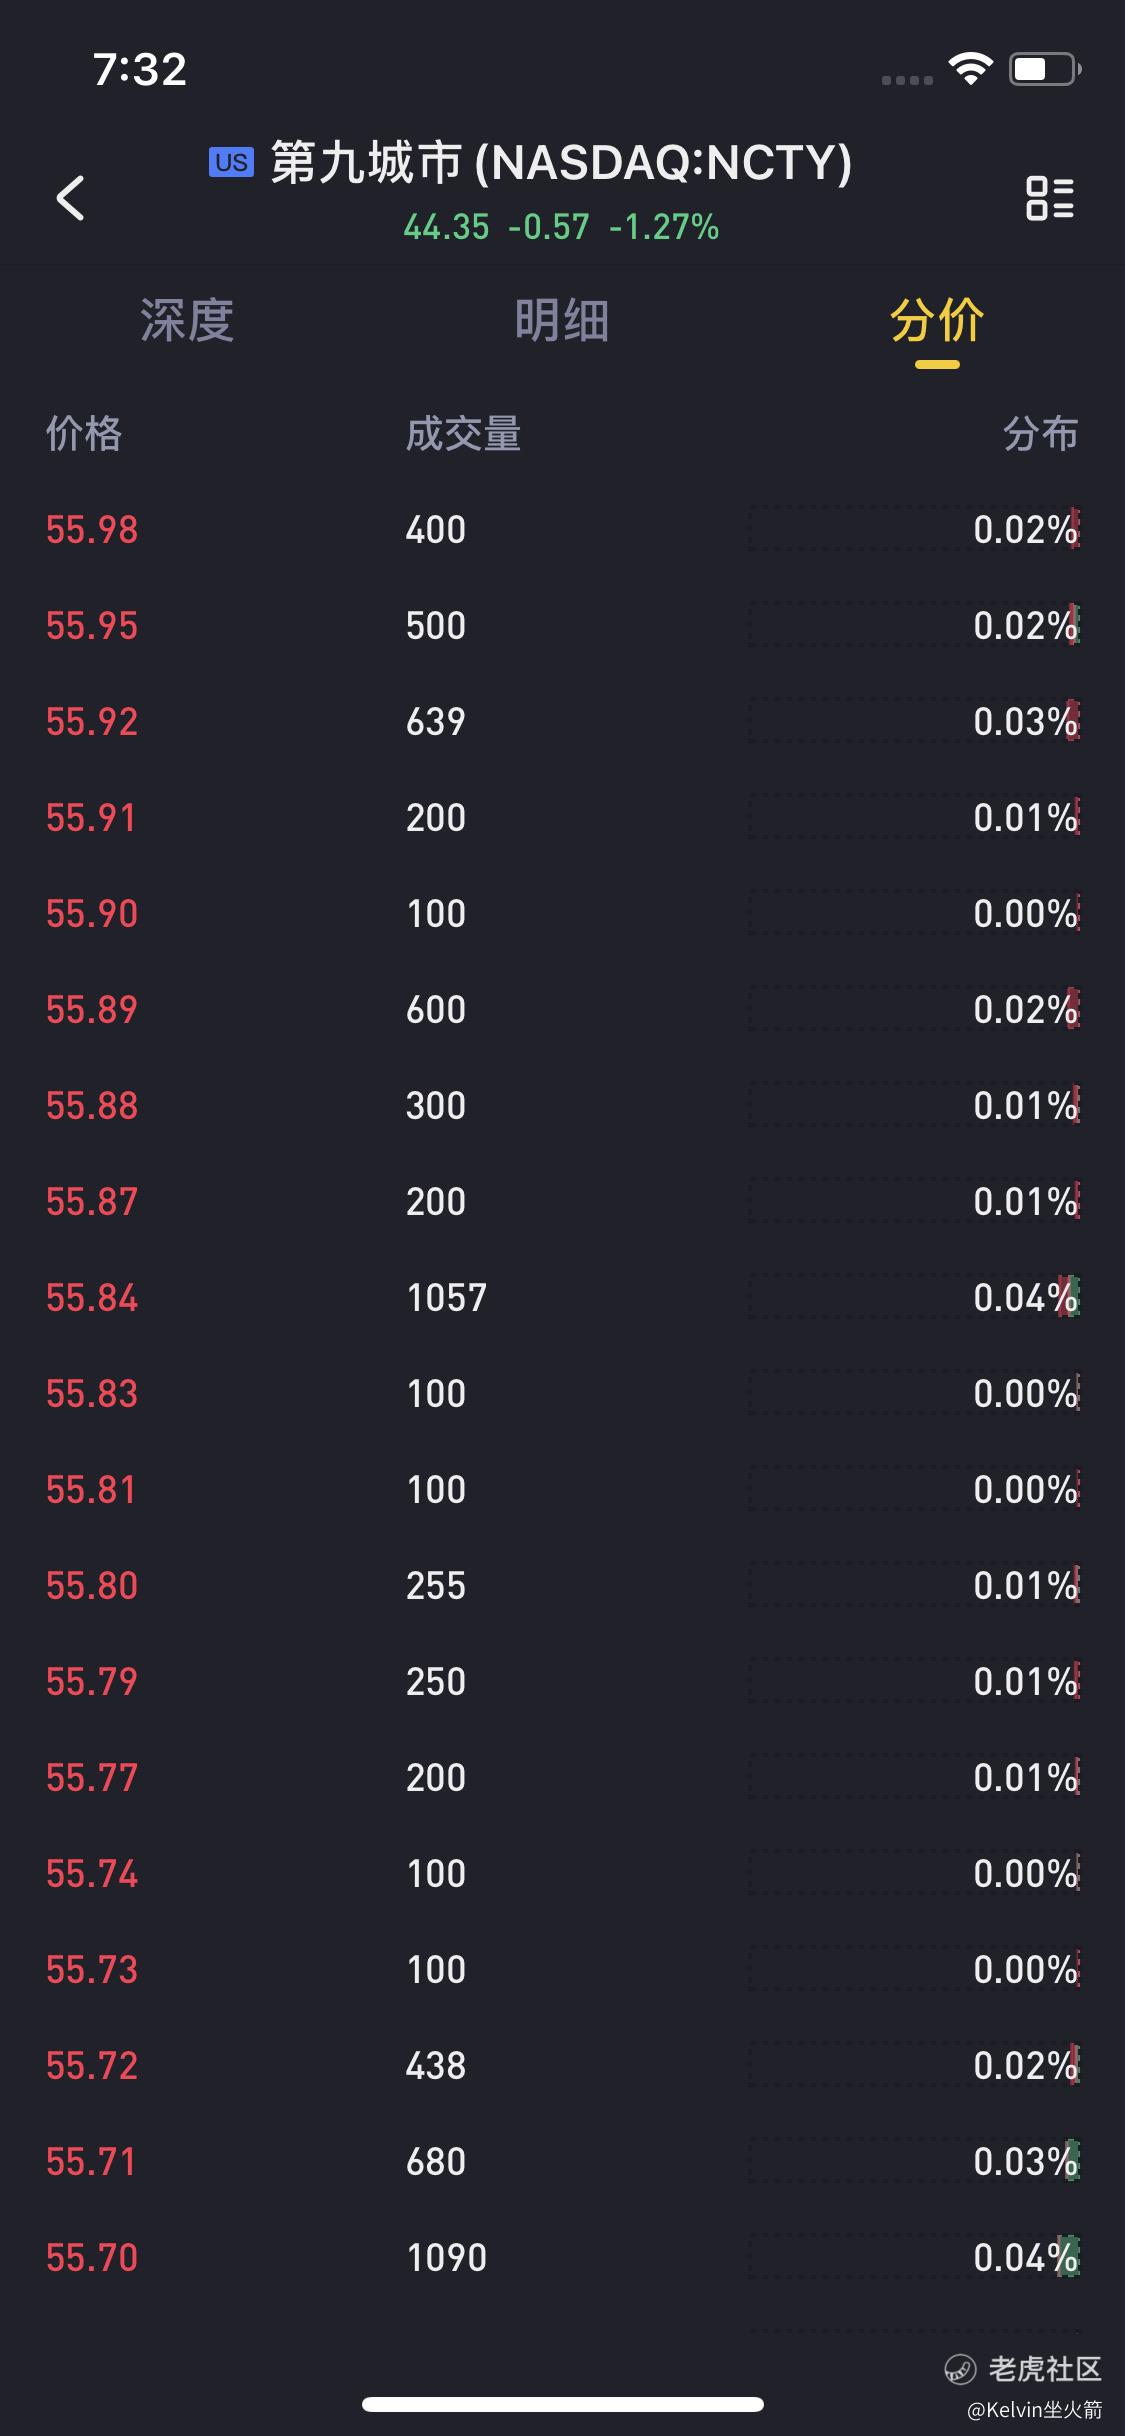Tap the 价格 column header
Screen dimensions: 1125x2436
84,434
